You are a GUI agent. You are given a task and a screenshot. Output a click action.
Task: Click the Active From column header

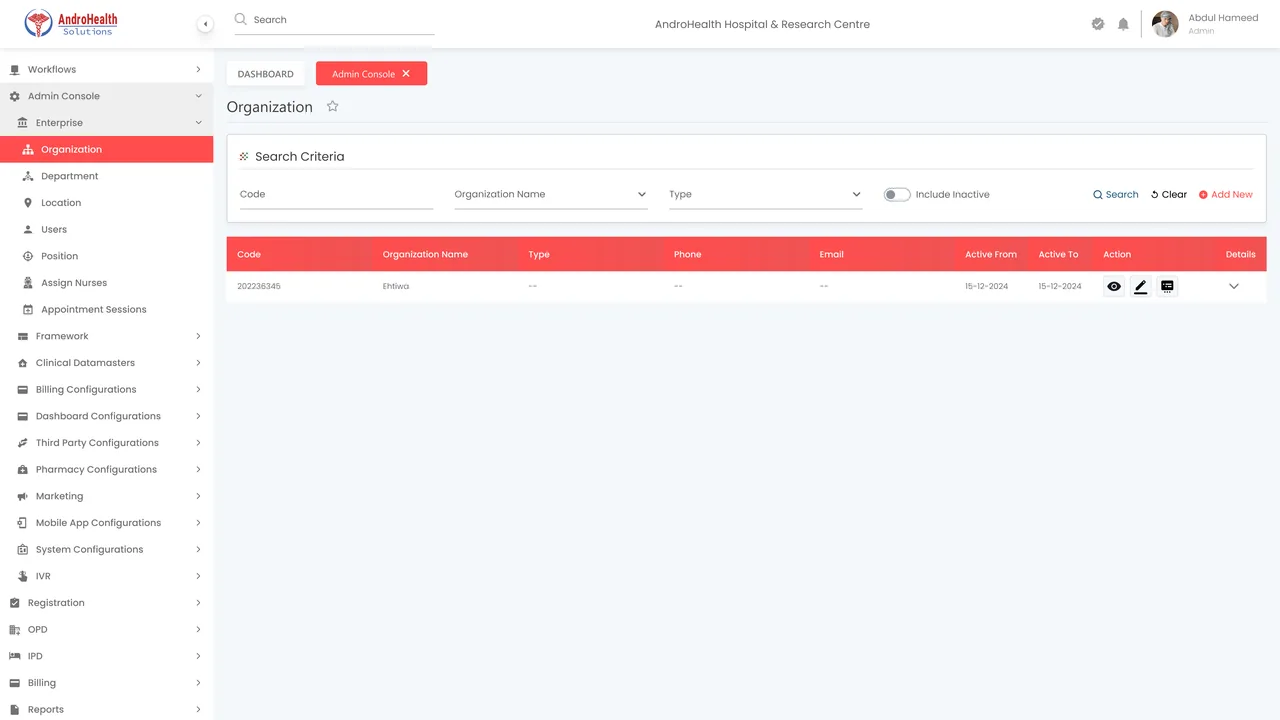(x=991, y=254)
